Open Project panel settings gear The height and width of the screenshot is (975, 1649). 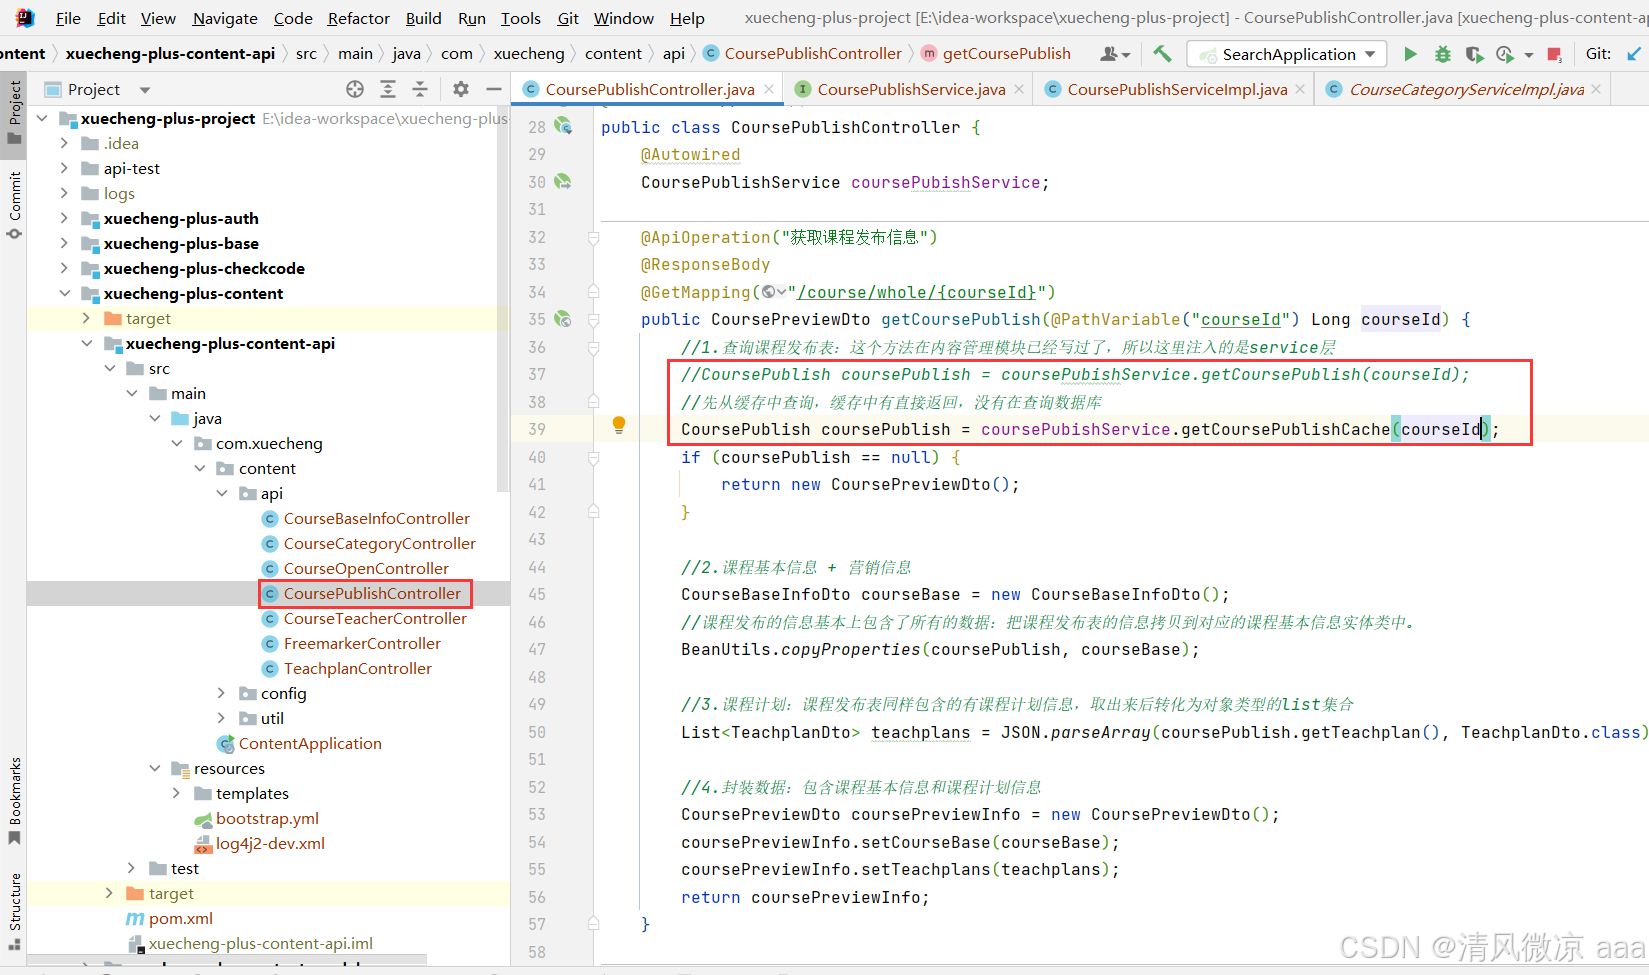(x=461, y=89)
